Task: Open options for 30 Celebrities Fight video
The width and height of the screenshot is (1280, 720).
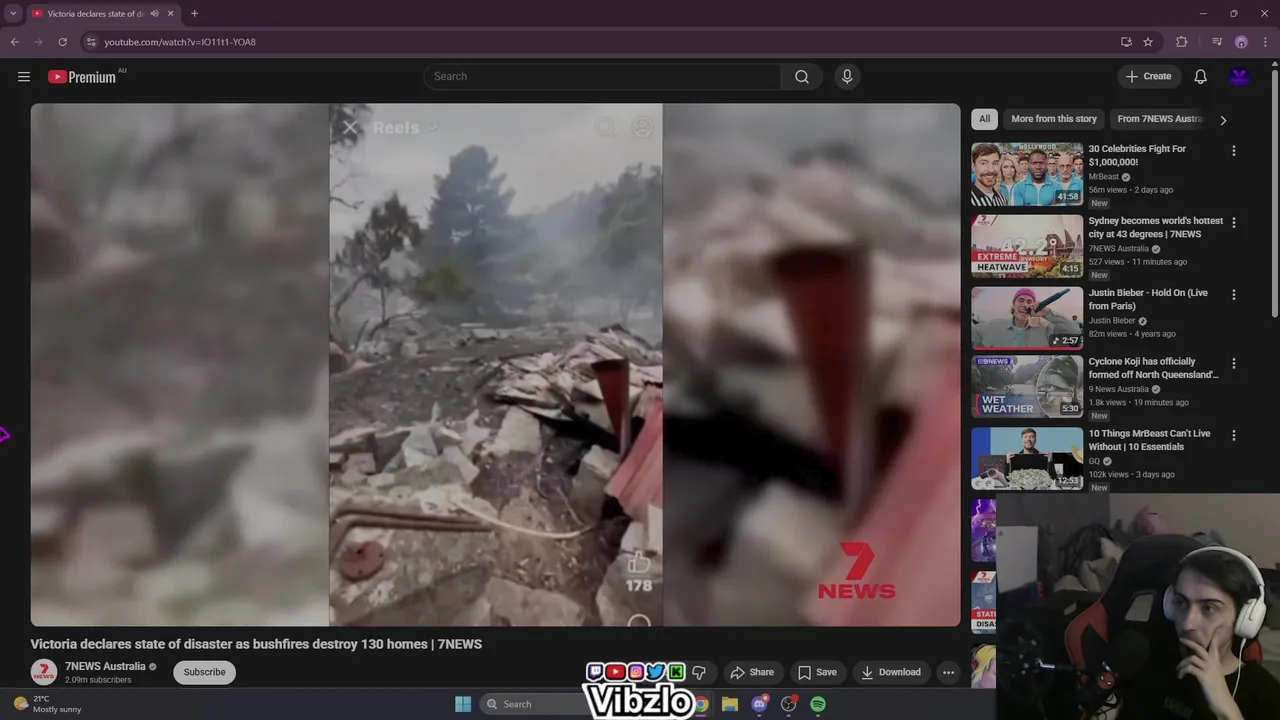Action: tap(1233, 151)
